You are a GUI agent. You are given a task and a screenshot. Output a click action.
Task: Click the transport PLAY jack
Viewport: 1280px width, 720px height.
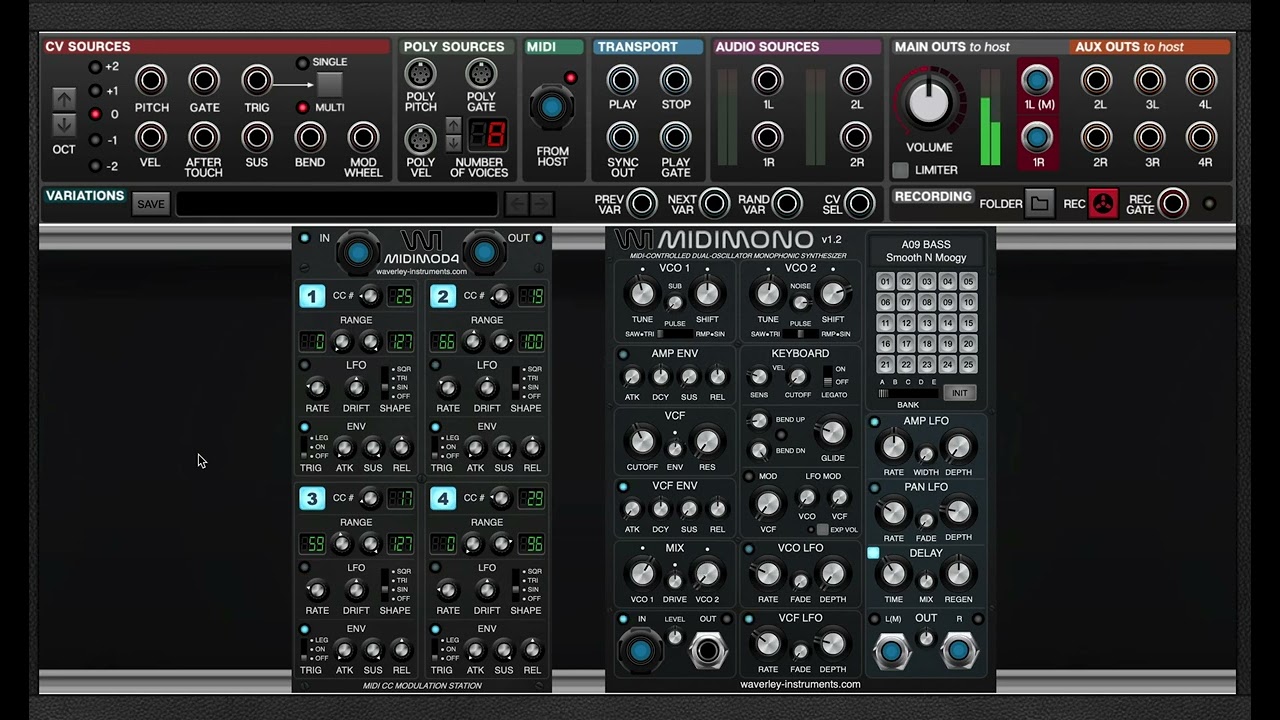[622, 80]
